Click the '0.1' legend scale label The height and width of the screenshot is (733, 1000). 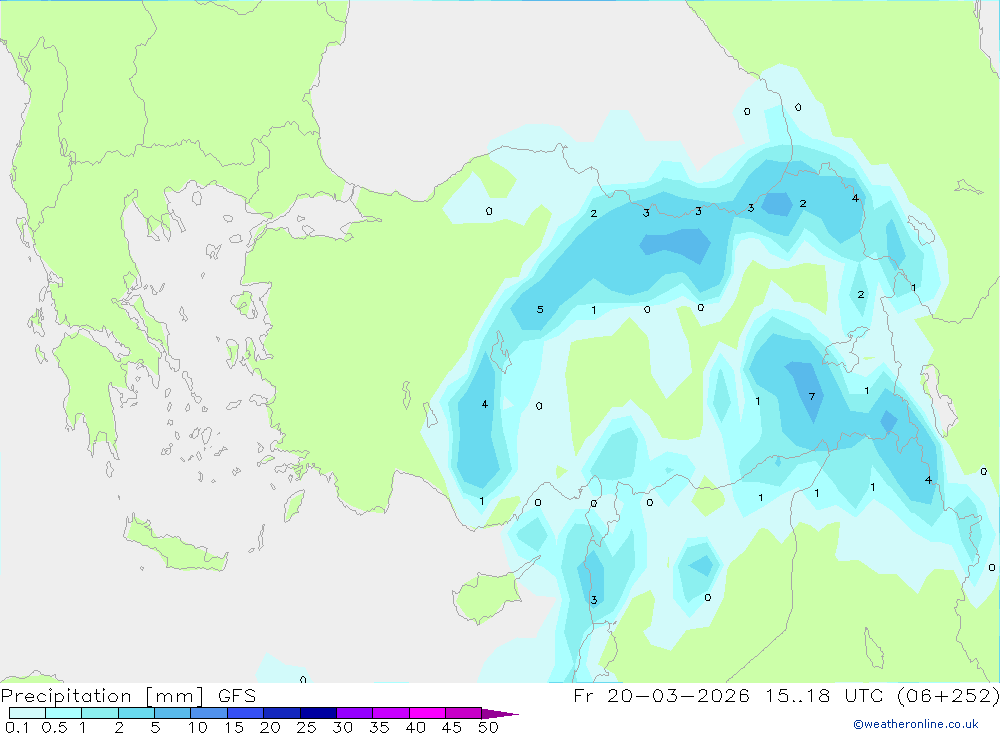[x=17, y=727]
